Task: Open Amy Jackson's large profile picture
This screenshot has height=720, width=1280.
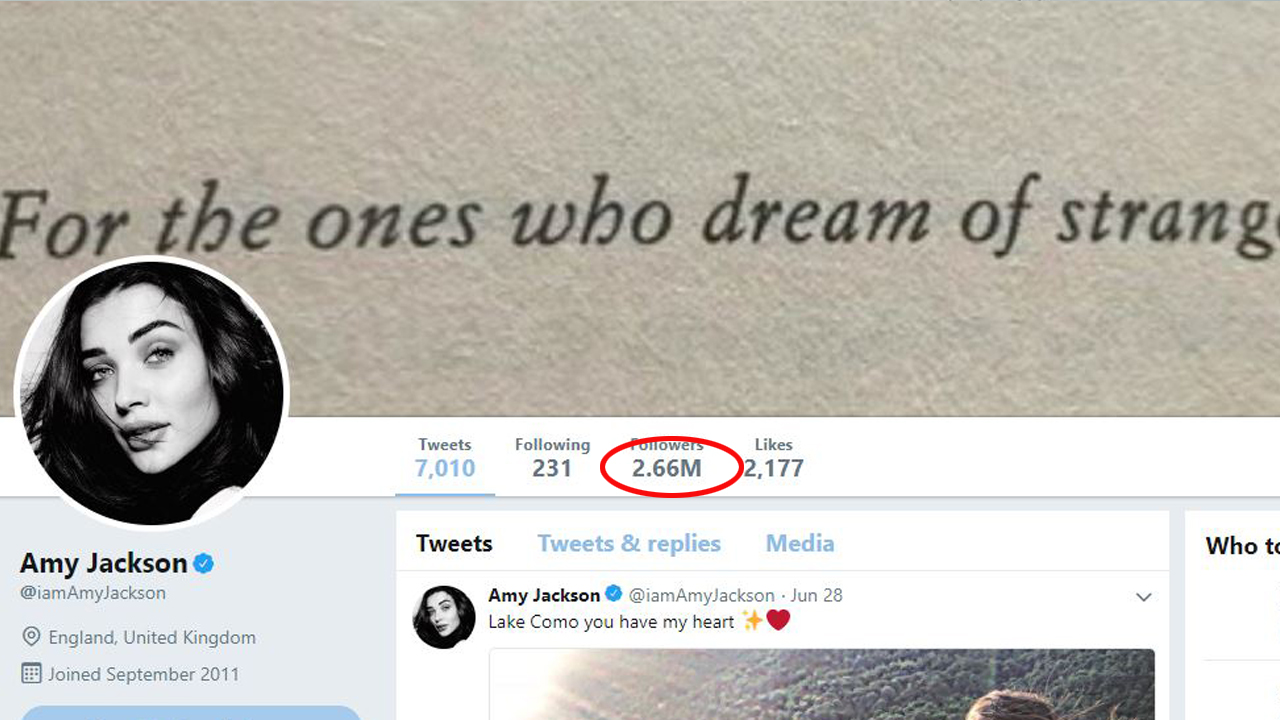Action: point(152,392)
